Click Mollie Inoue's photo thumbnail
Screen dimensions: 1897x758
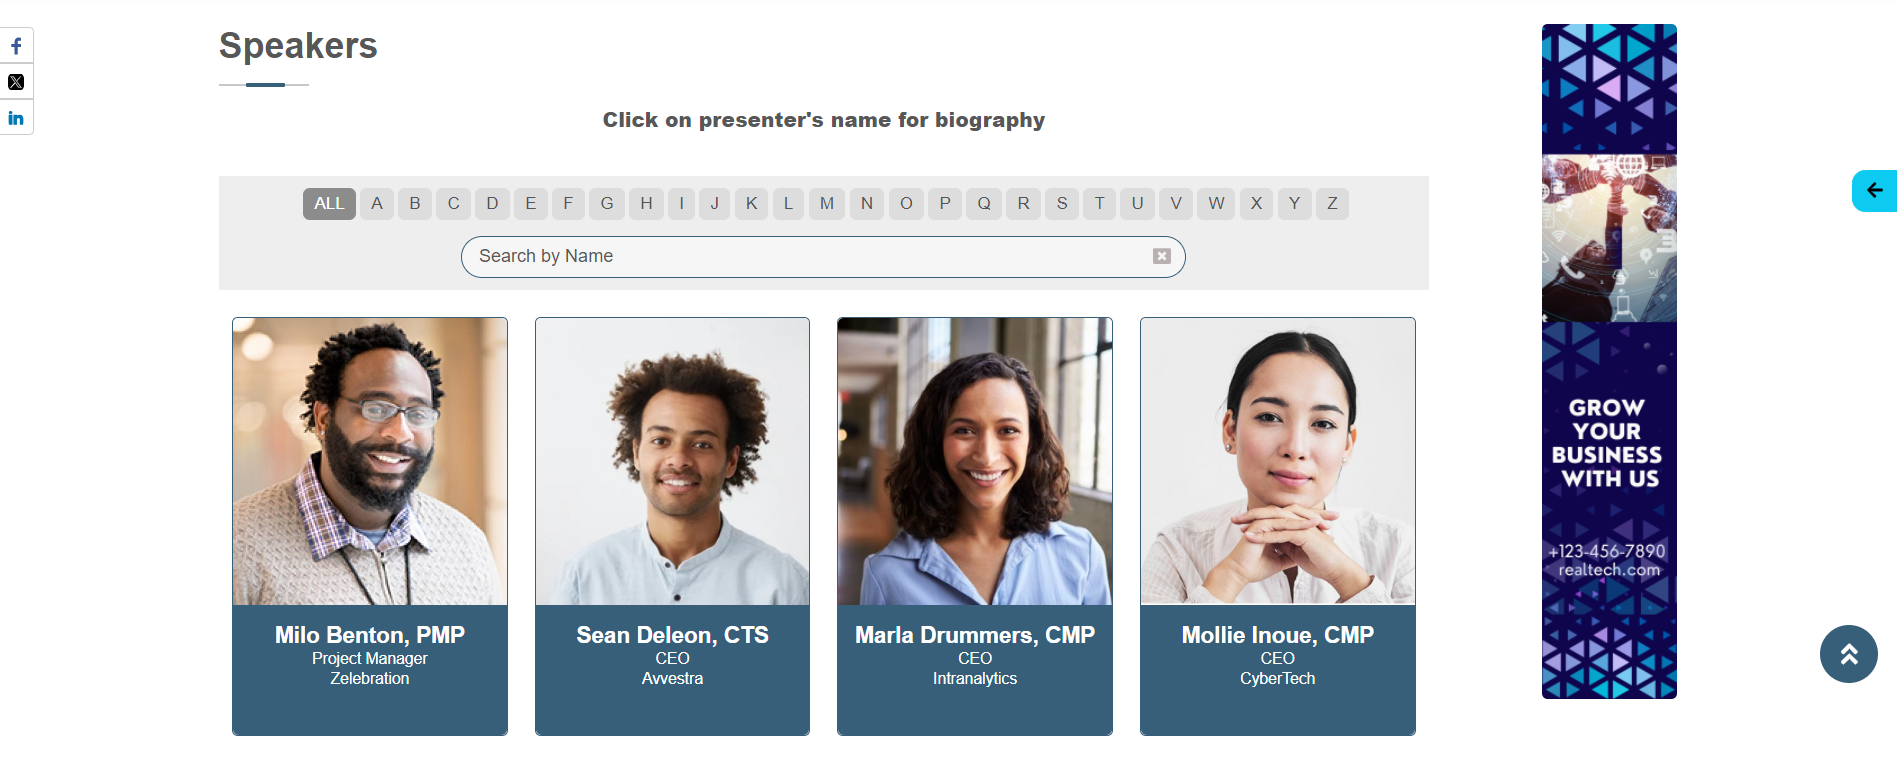point(1278,461)
